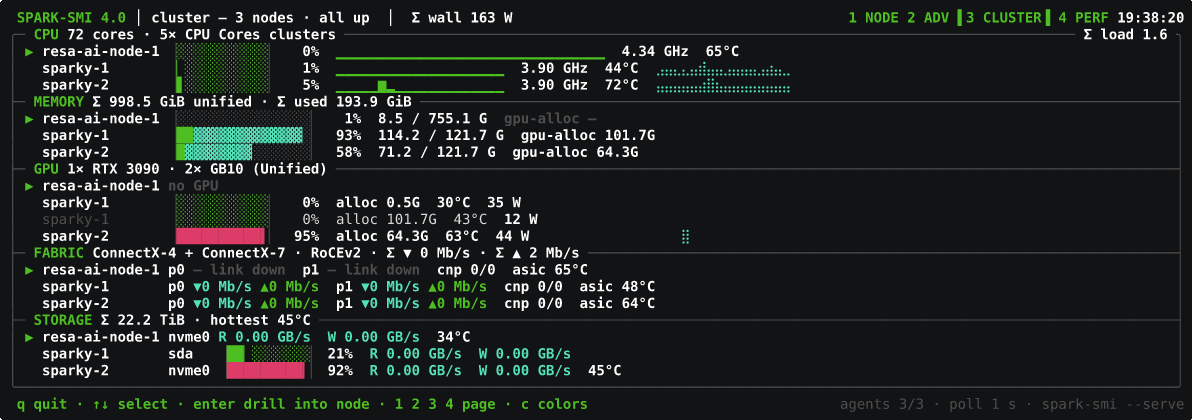Screen dimensions: 1192x420
Task: Click the sparky-2 GPU usage bar at 95%
Action: coord(222,237)
